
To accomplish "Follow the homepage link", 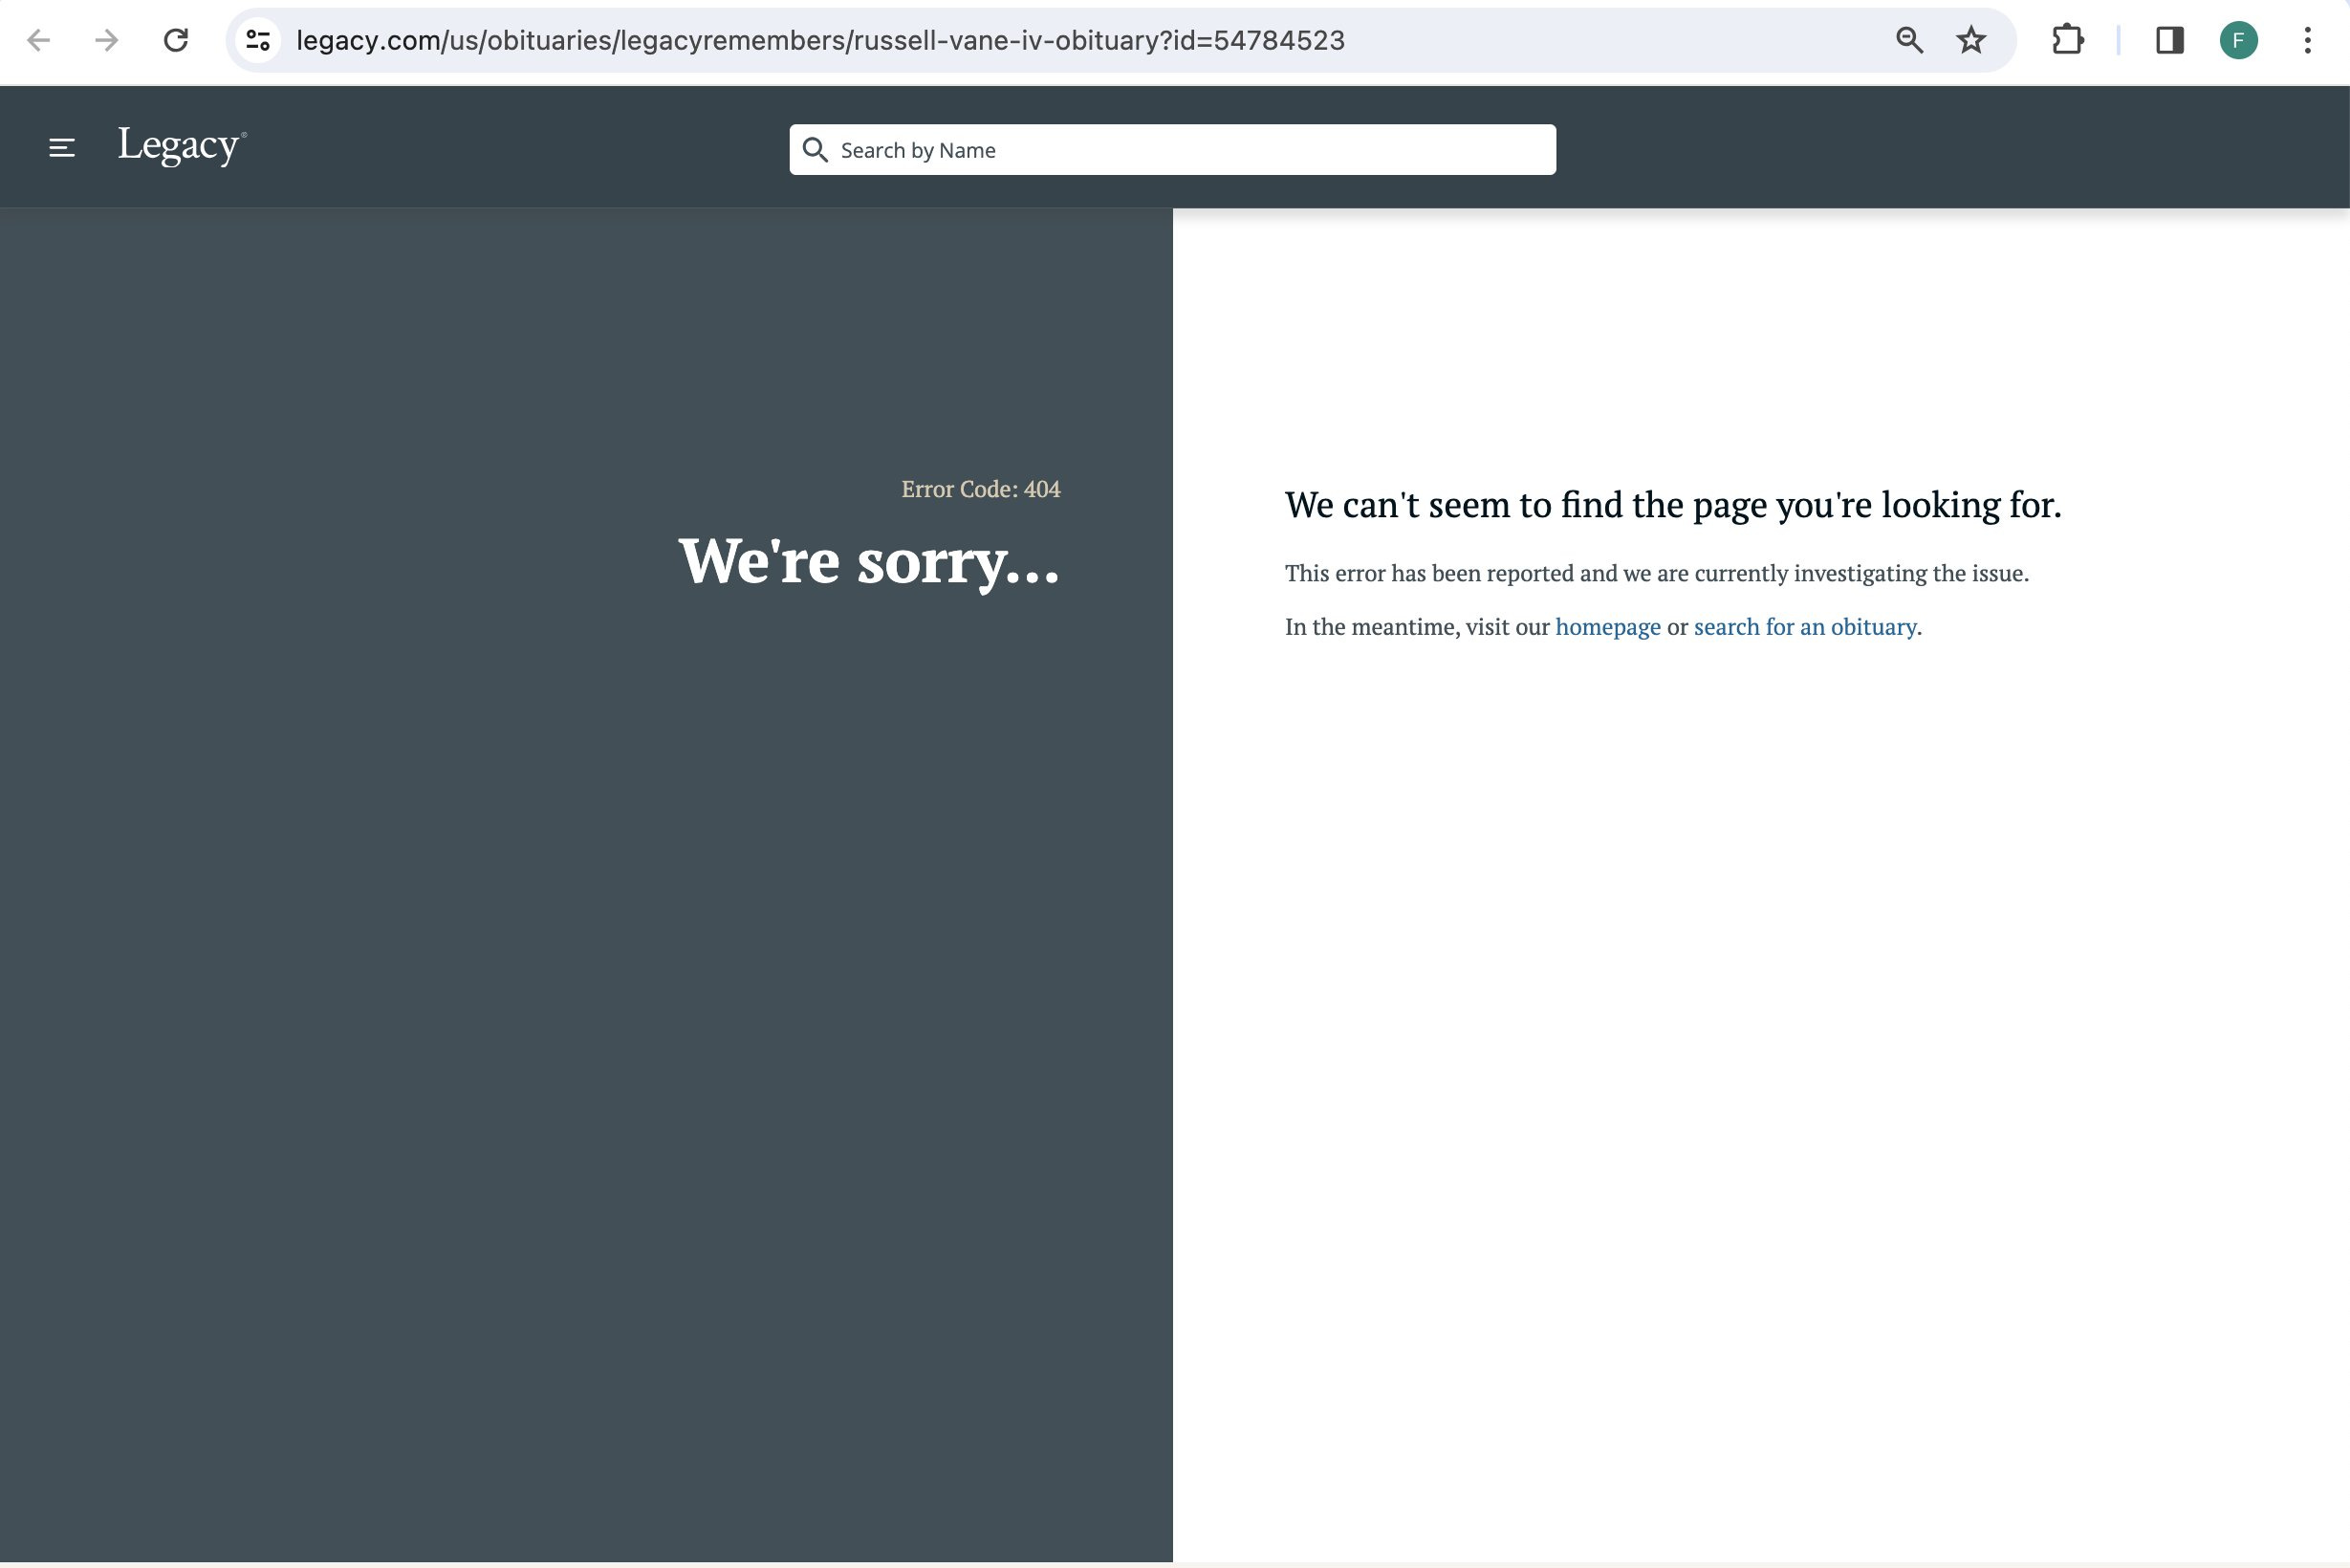I will (1607, 627).
